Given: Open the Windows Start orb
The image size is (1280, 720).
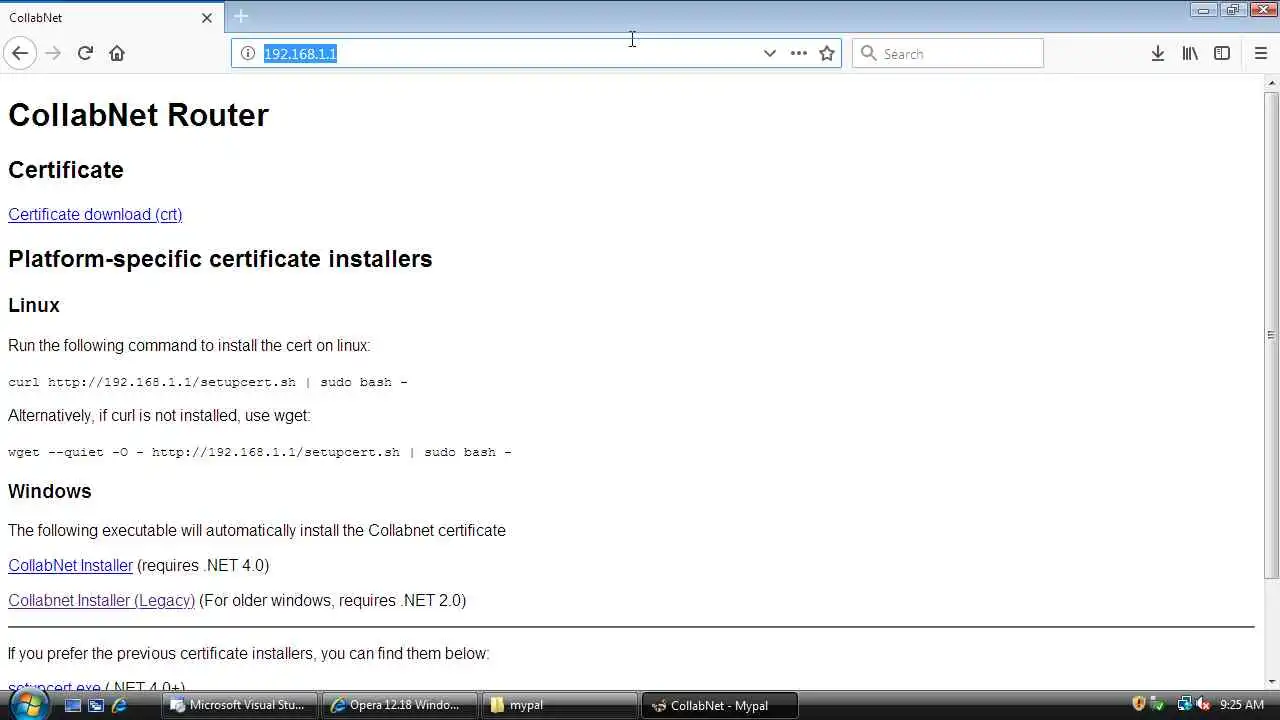Looking at the screenshot, I should tap(28, 704).
